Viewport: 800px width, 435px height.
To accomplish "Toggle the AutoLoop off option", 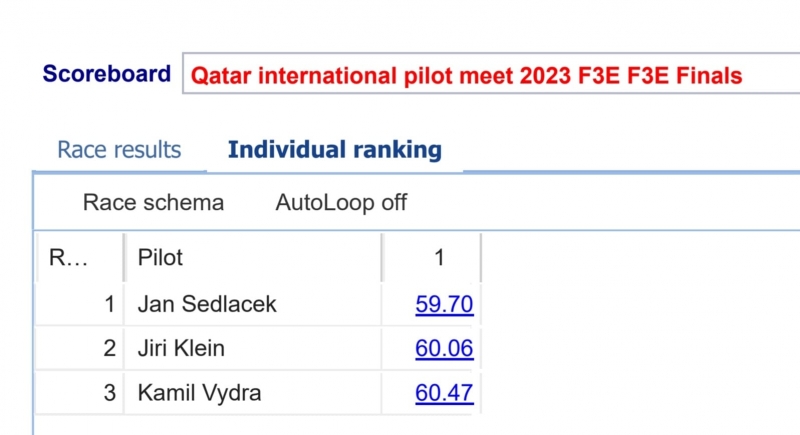I will [x=341, y=202].
